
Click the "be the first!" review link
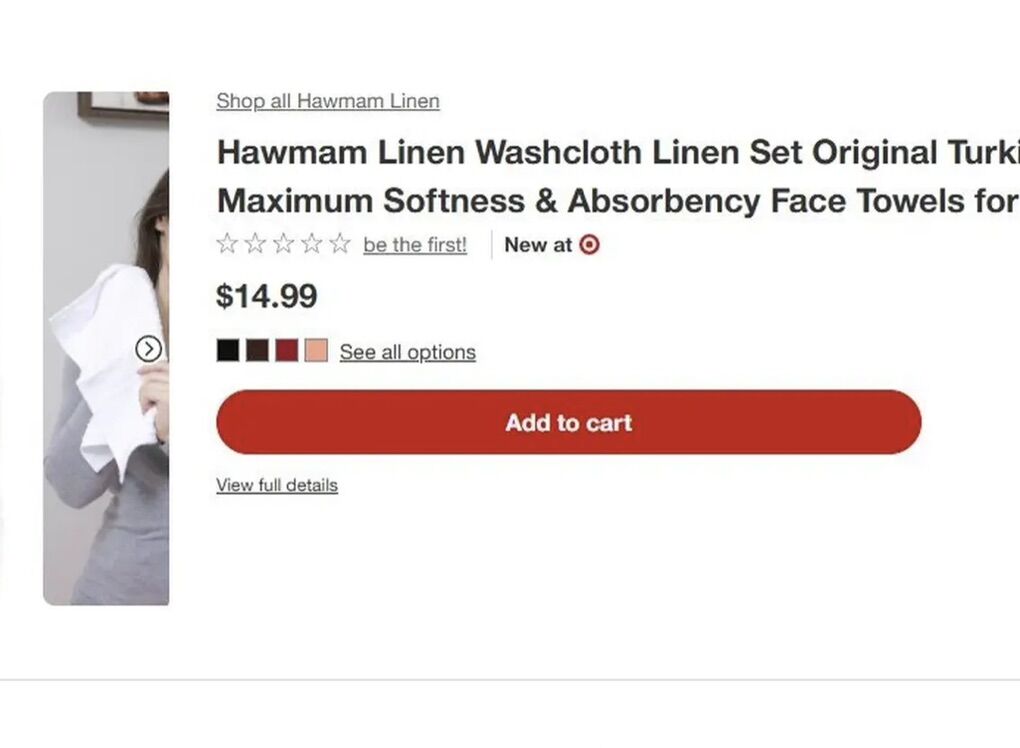(x=415, y=245)
